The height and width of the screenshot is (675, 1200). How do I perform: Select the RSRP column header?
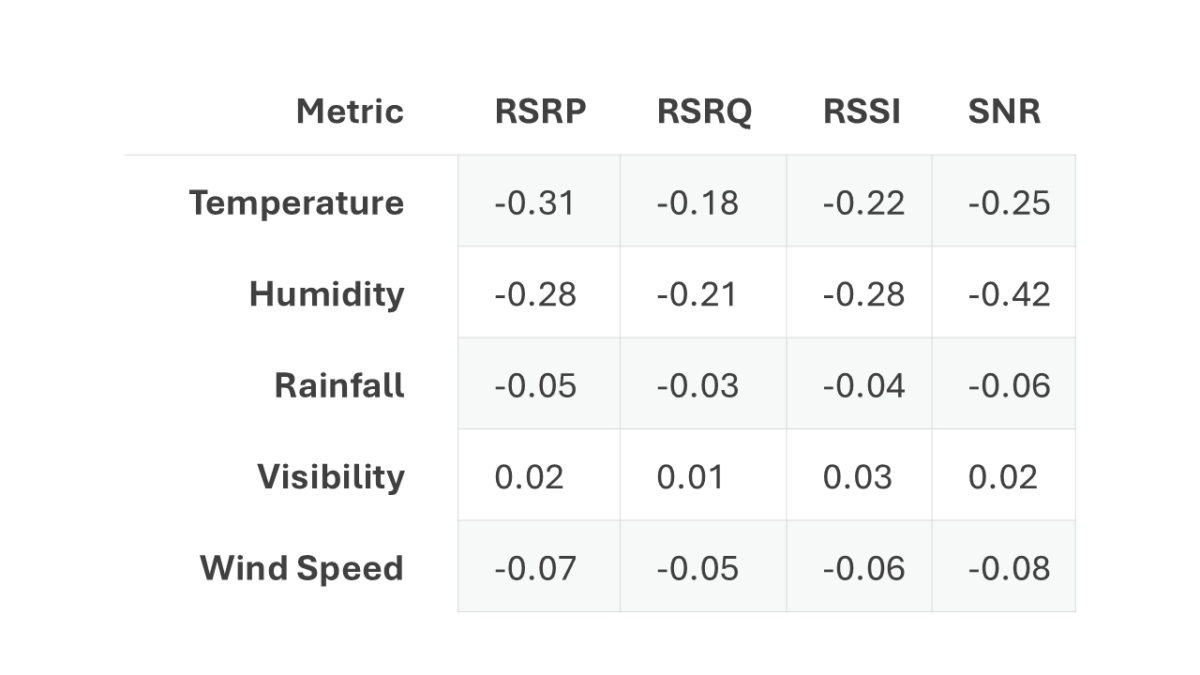pyautogui.click(x=540, y=111)
